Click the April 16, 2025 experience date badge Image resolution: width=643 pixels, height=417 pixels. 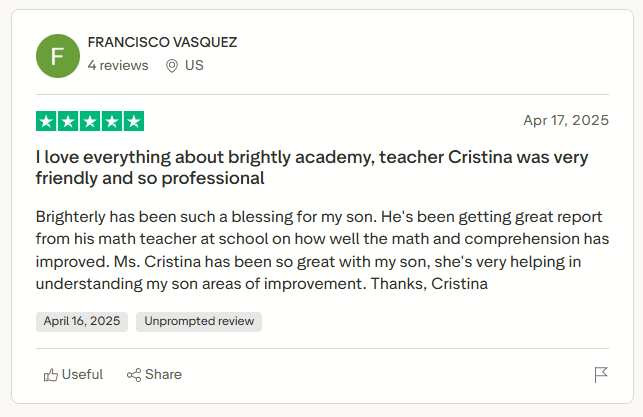point(81,321)
